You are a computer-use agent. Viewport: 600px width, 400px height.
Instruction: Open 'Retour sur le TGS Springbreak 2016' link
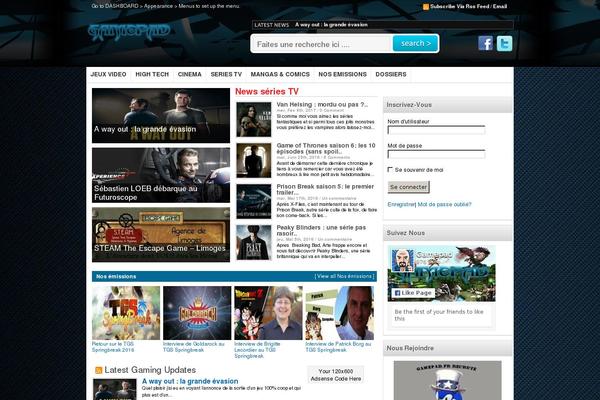coord(113,347)
